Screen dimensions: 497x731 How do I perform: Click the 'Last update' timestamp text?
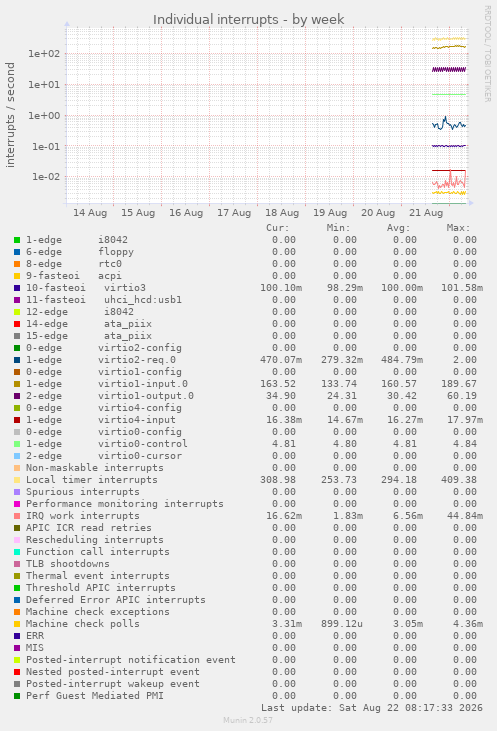pyautogui.click(x=372, y=708)
